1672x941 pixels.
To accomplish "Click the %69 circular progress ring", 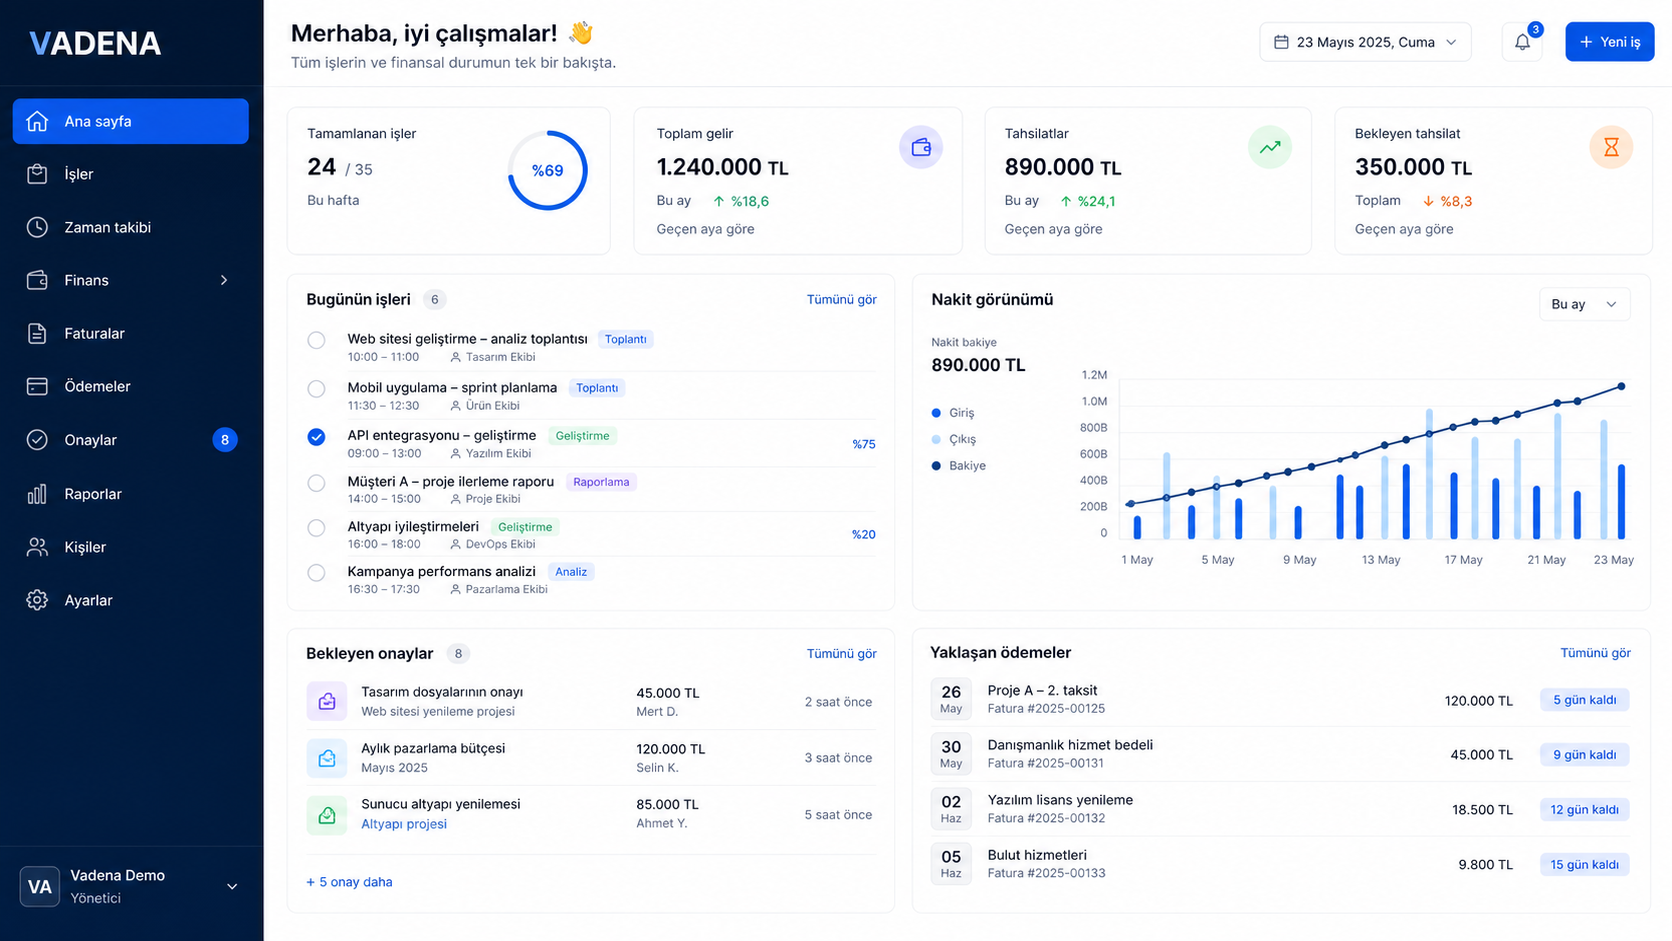I will [547, 170].
